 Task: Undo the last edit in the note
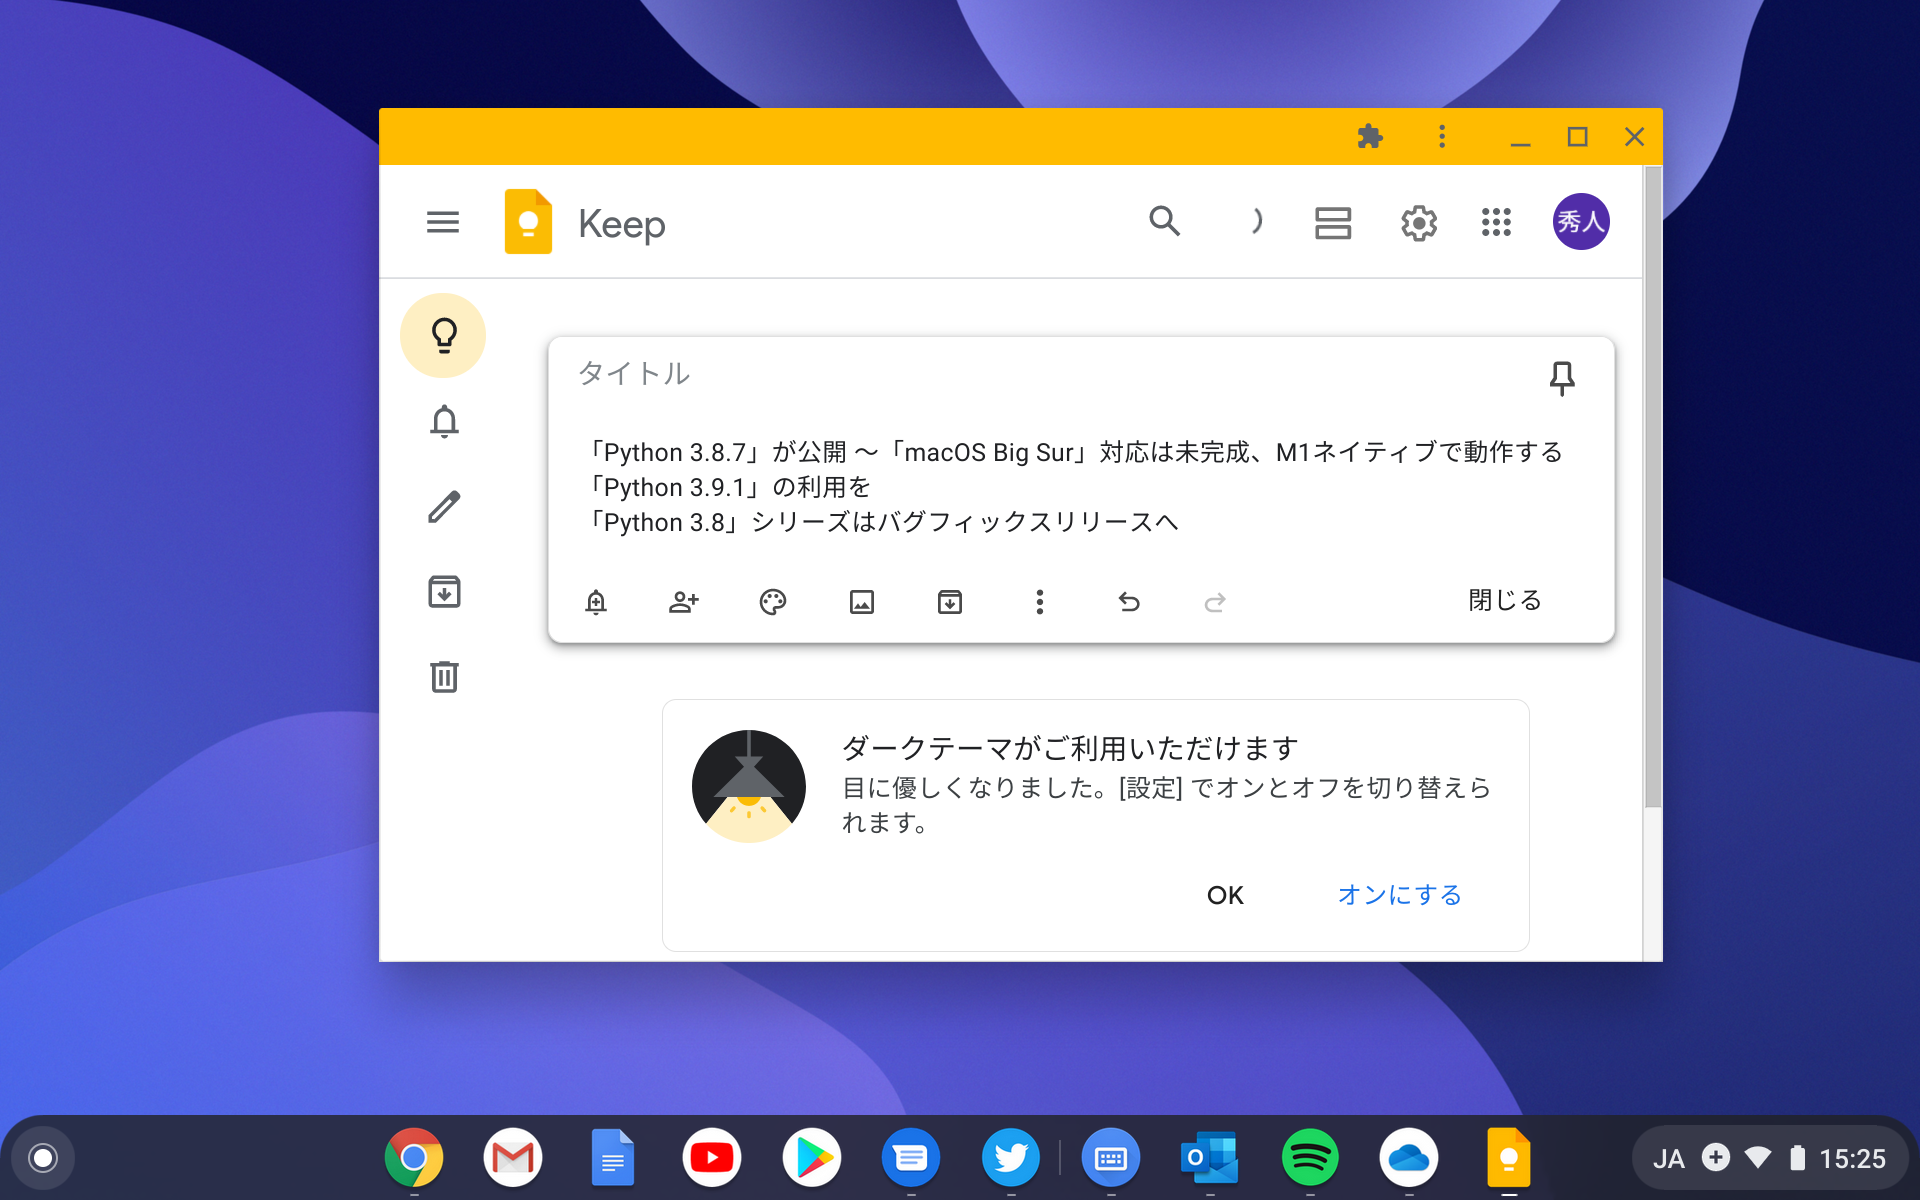tap(1129, 602)
